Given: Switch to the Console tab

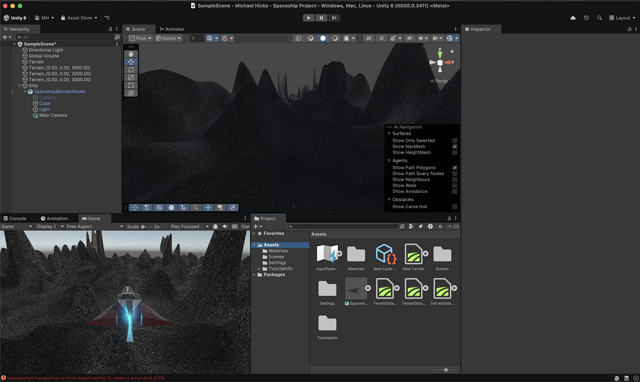Looking at the screenshot, I should point(15,218).
